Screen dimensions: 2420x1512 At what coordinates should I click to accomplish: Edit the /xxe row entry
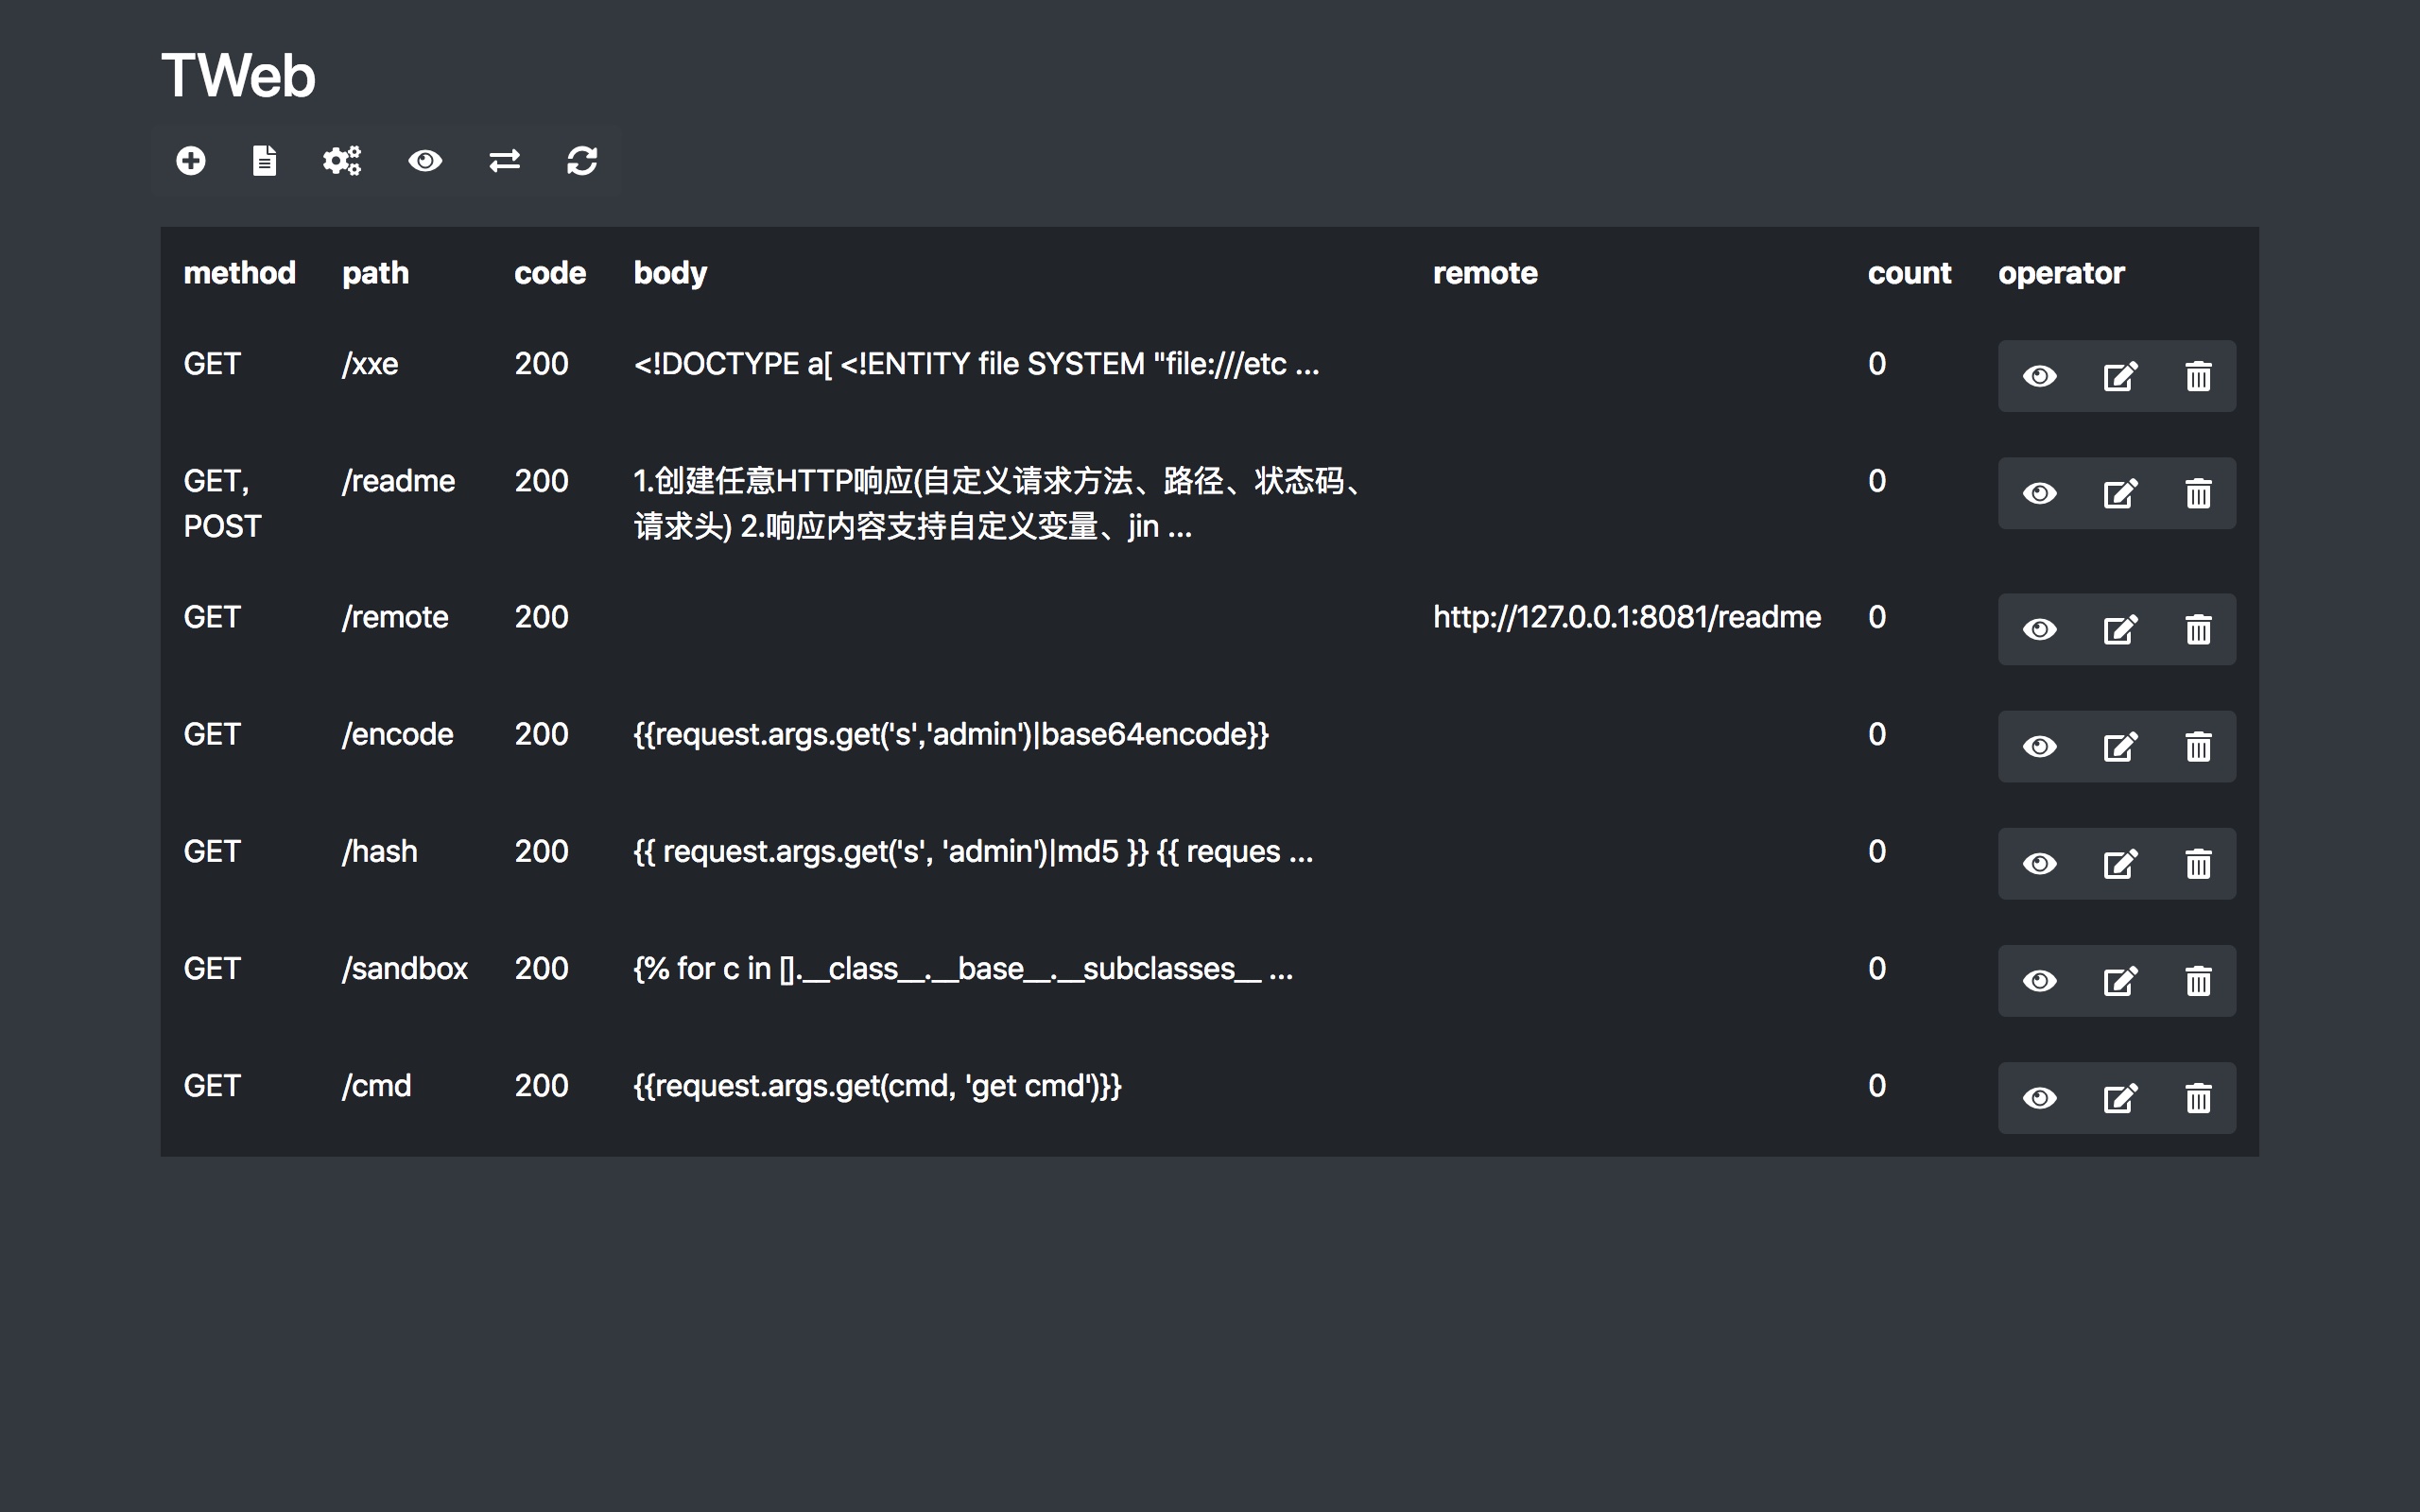pos(2119,377)
